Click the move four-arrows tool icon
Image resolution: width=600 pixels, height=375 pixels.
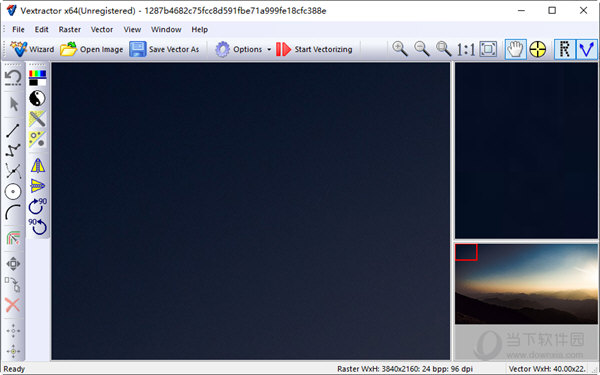tap(13, 264)
